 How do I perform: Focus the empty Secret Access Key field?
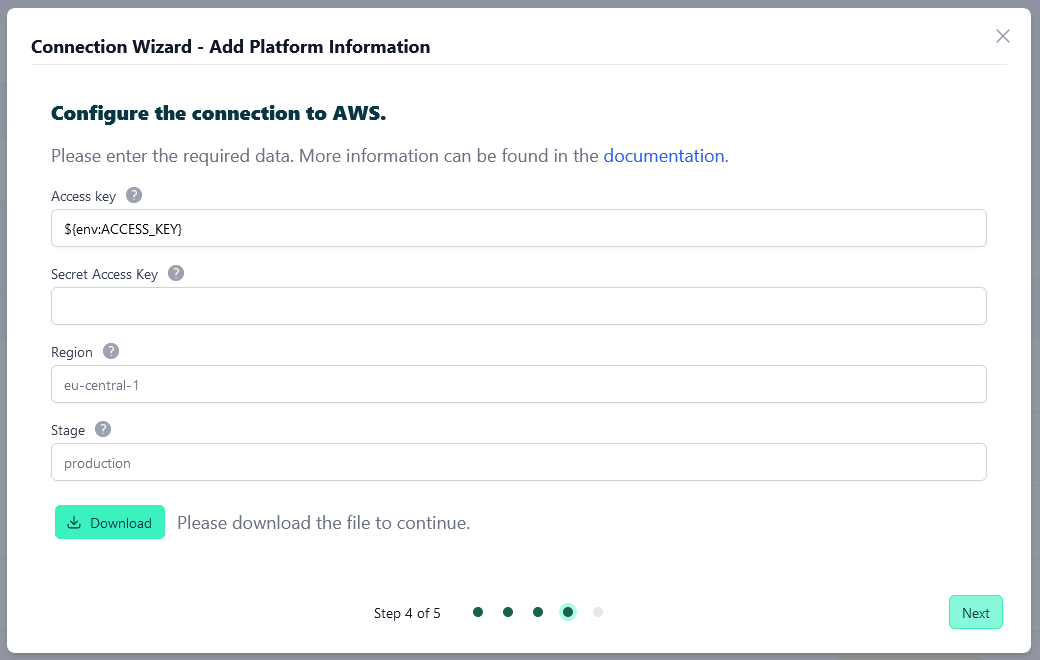pos(518,306)
